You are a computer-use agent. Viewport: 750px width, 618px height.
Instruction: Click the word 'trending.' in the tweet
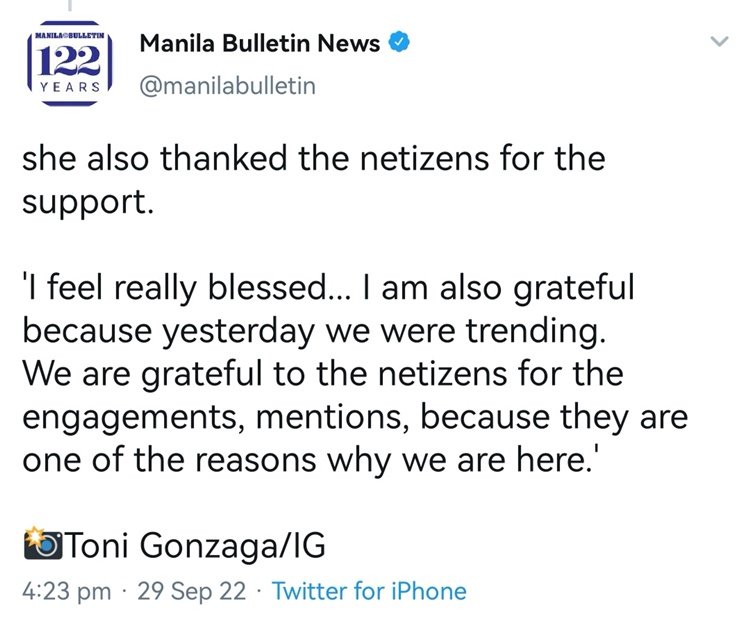[536, 332]
